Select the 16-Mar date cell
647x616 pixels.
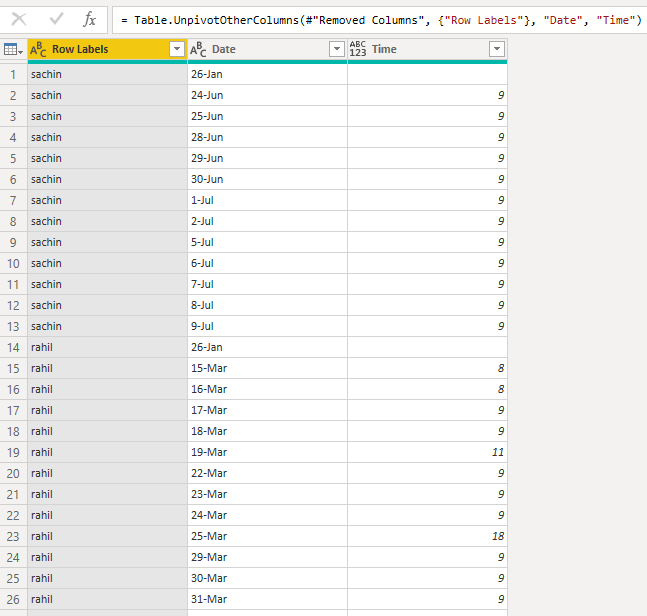coord(267,390)
